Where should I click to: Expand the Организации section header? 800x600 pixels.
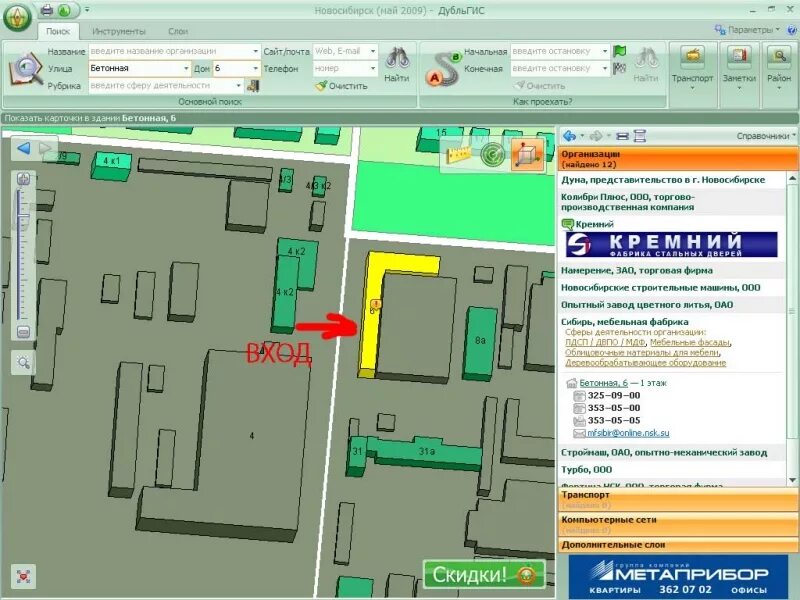point(678,159)
